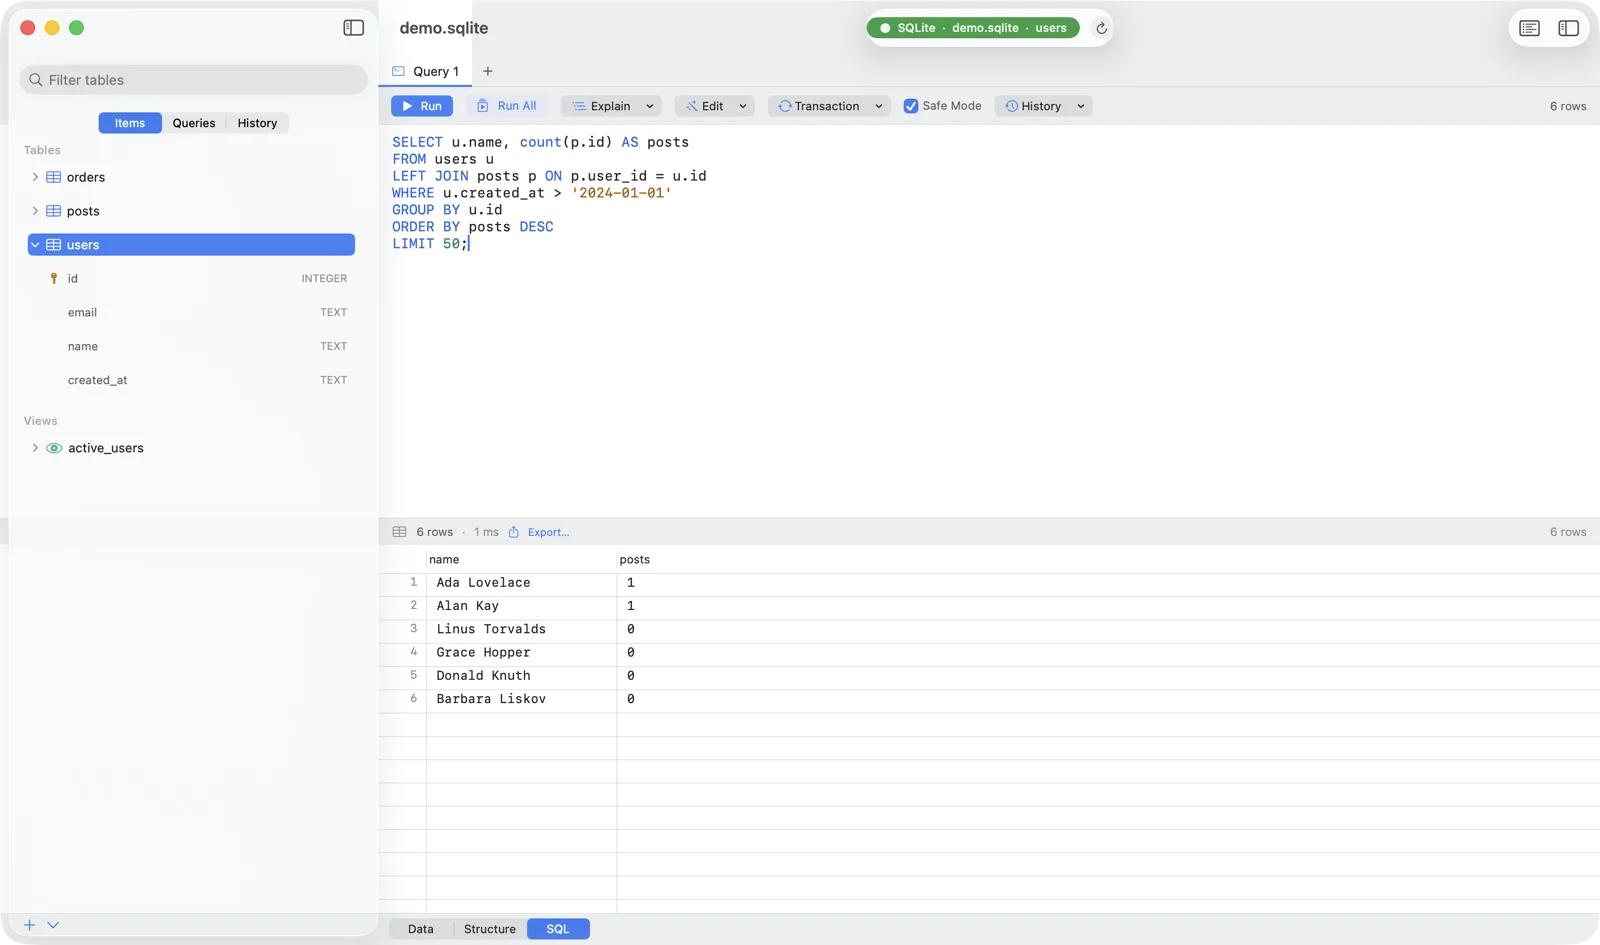The height and width of the screenshot is (945, 1600).
Task: Collapse the users table
Action: pyautogui.click(x=35, y=245)
